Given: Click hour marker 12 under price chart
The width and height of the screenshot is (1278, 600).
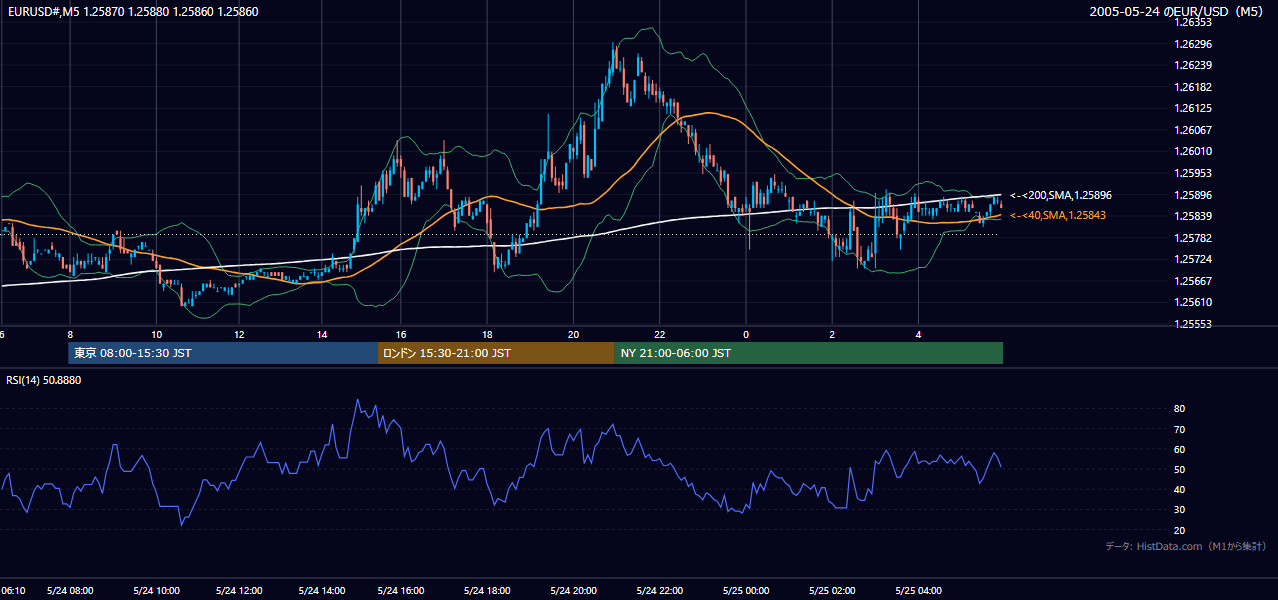Looking at the screenshot, I should (239, 334).
